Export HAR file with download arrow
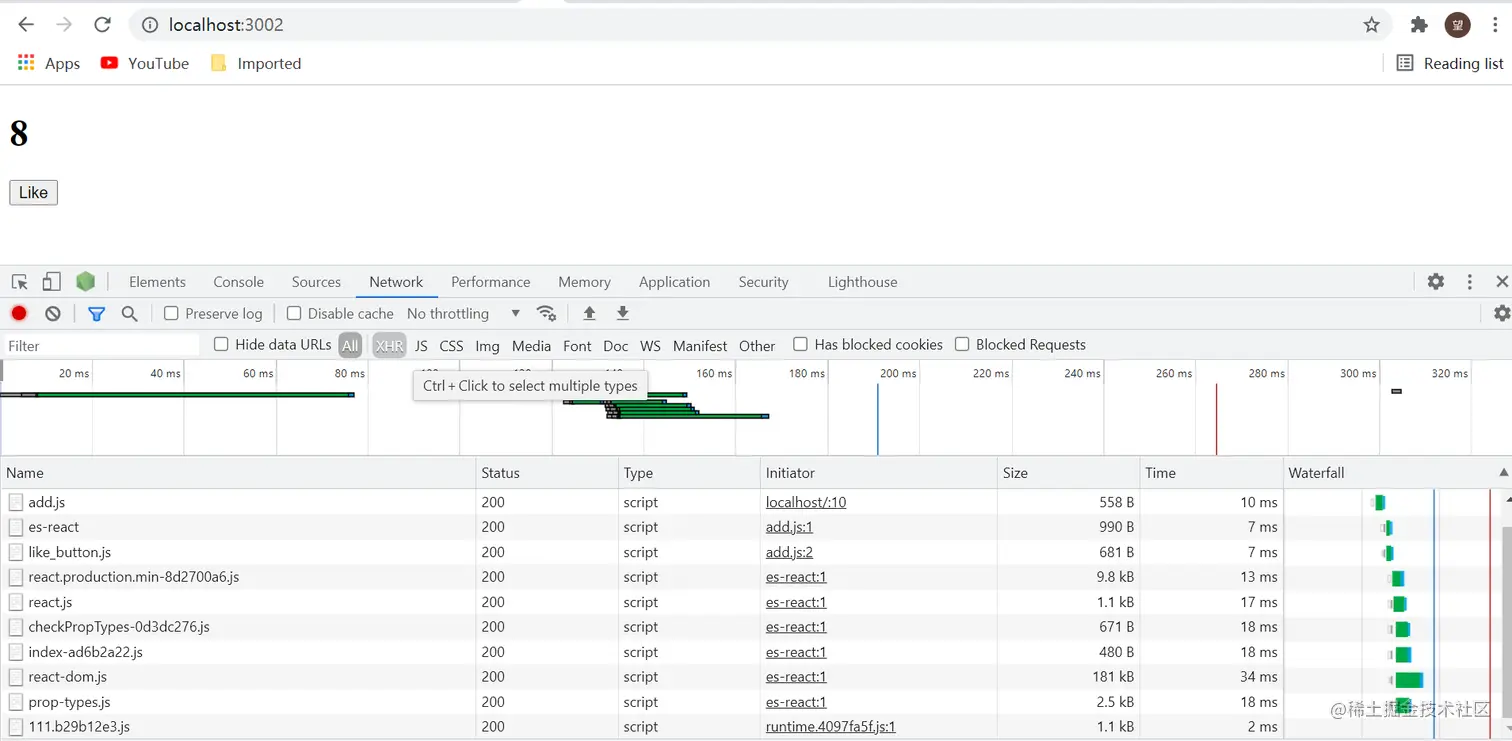This screenshot has width=1512, height=741. 622,313
